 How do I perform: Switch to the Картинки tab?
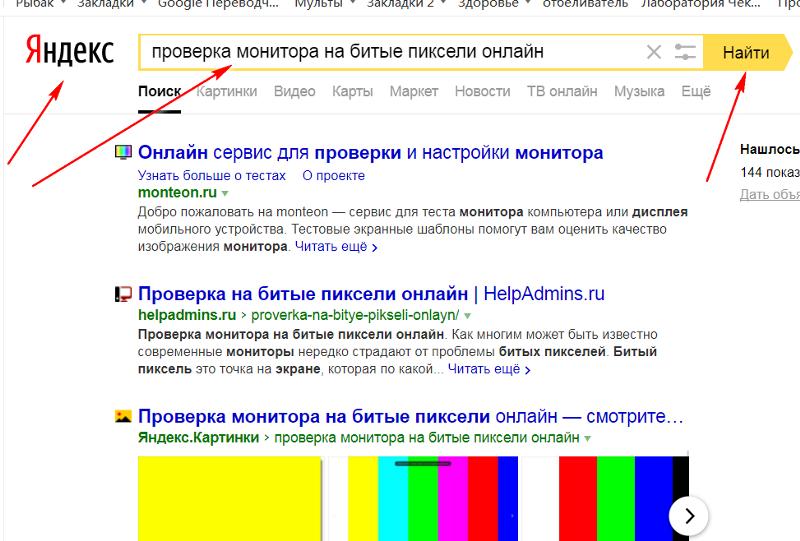tap(227, 91)
